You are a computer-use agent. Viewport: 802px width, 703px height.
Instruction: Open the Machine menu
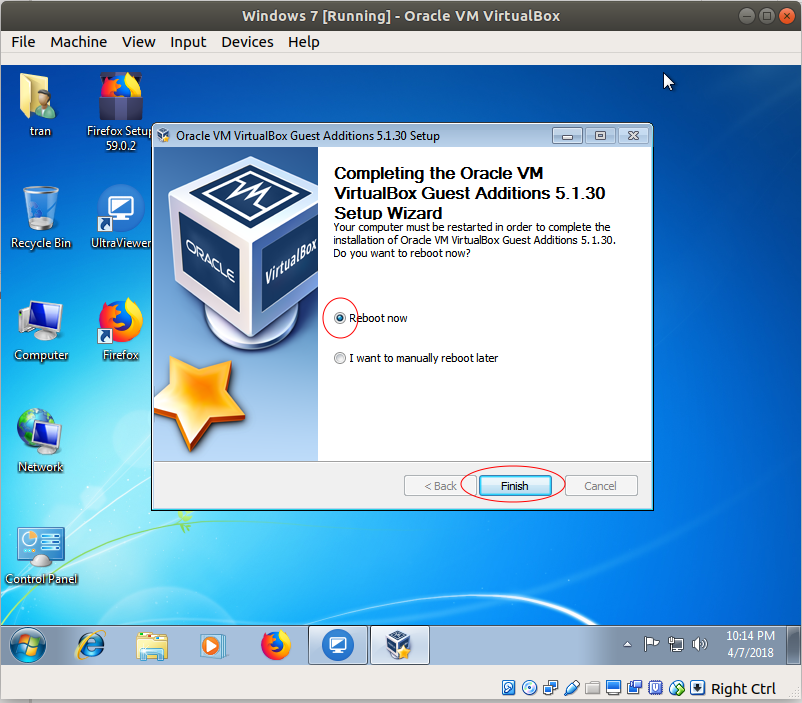click(79, 42)
